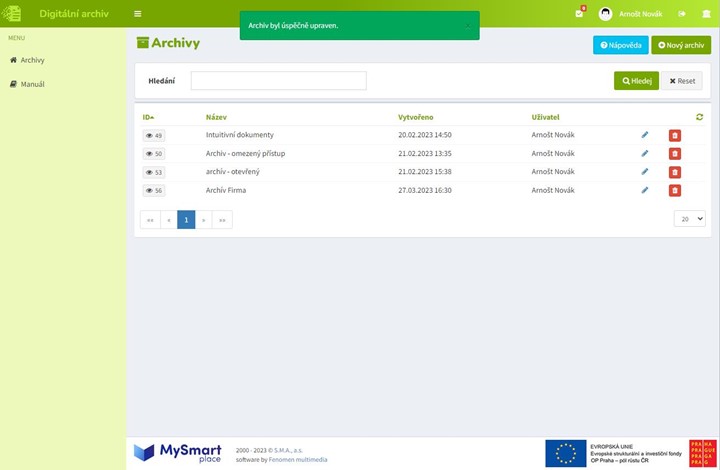Open Manuál in the sidebar menu
This screenshot has width=720, height=470.
tap(32, 84)
